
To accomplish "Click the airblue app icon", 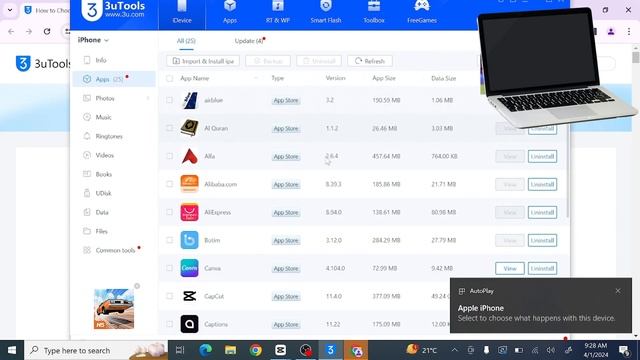I will pos(189,100).
